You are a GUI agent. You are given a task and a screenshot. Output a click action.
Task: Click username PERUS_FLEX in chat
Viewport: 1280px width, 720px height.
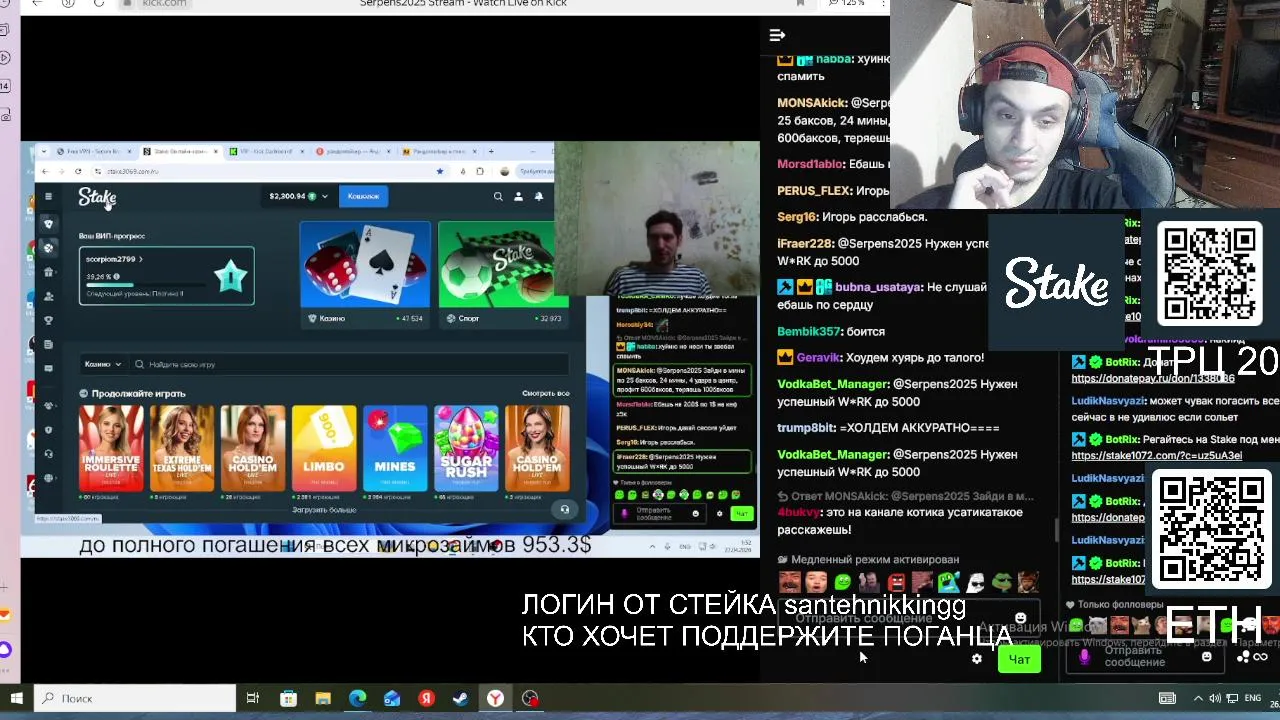(x=814, y=190)
